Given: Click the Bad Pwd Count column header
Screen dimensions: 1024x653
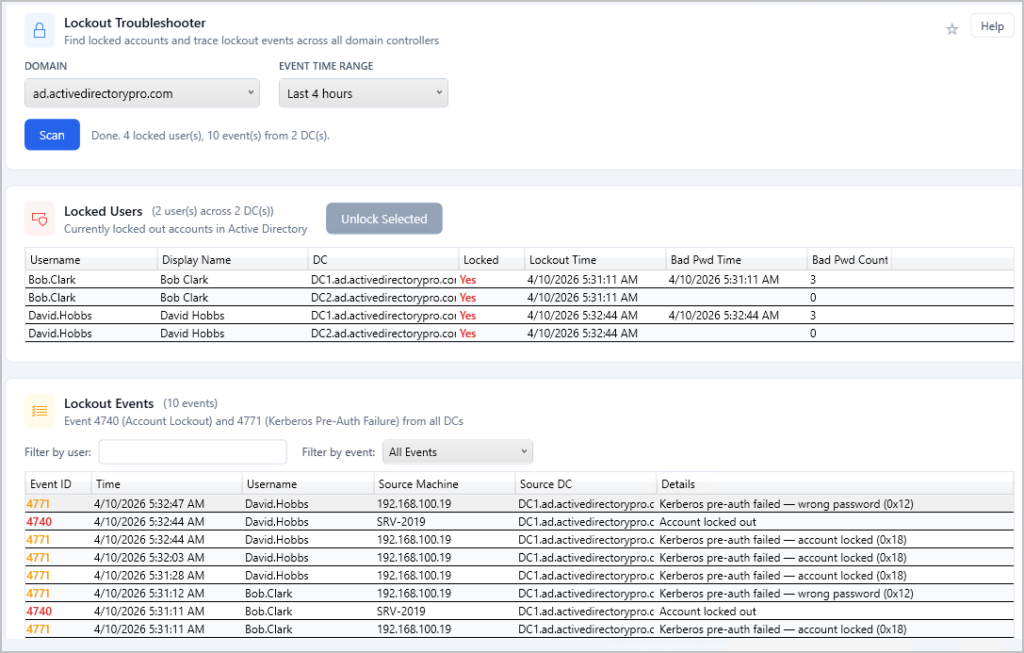Looking at the screenshot, I should 850,260.
